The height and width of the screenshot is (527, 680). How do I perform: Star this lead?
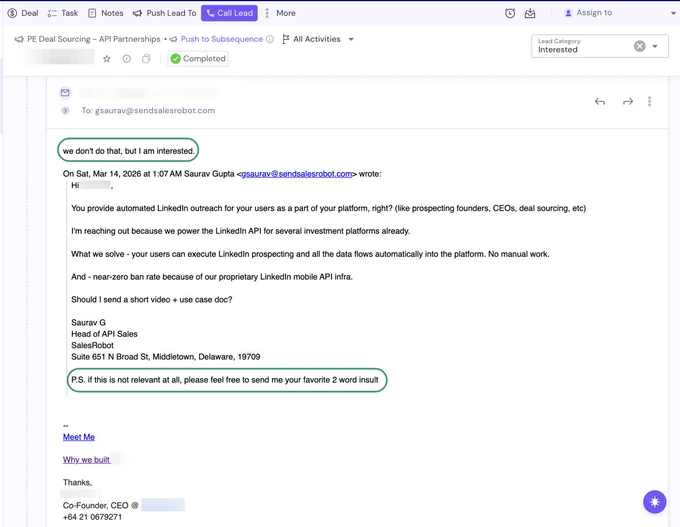click(x=107, y=59)
